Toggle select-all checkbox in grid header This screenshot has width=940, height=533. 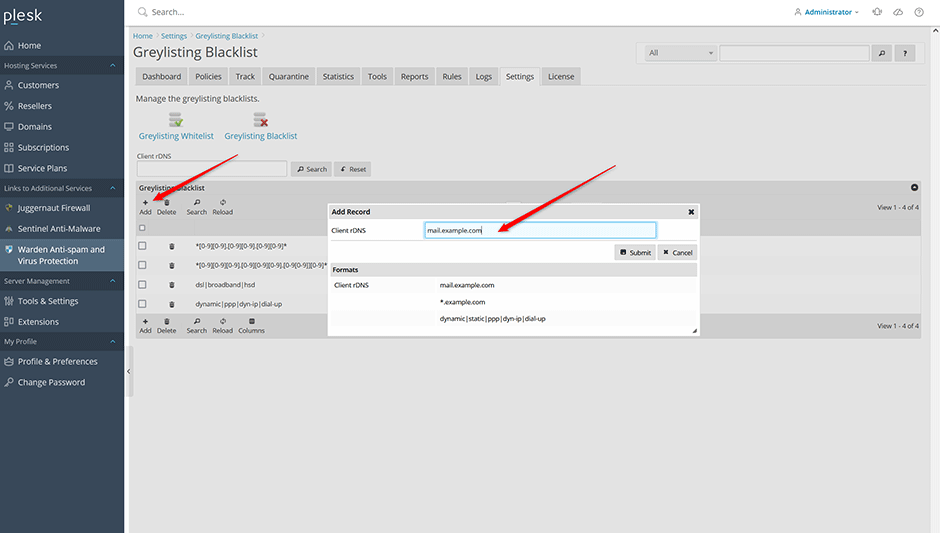tap(142, 228)
